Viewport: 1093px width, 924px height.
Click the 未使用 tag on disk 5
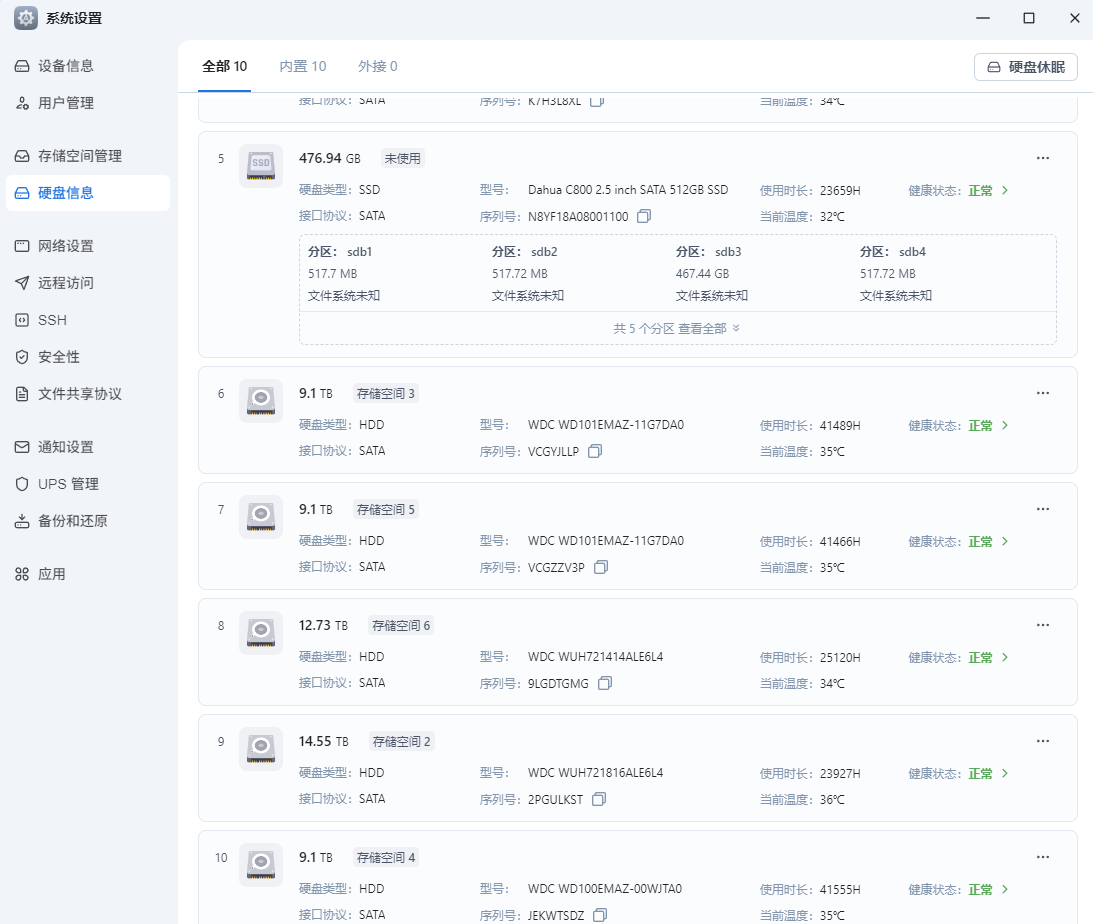point(403,159)
